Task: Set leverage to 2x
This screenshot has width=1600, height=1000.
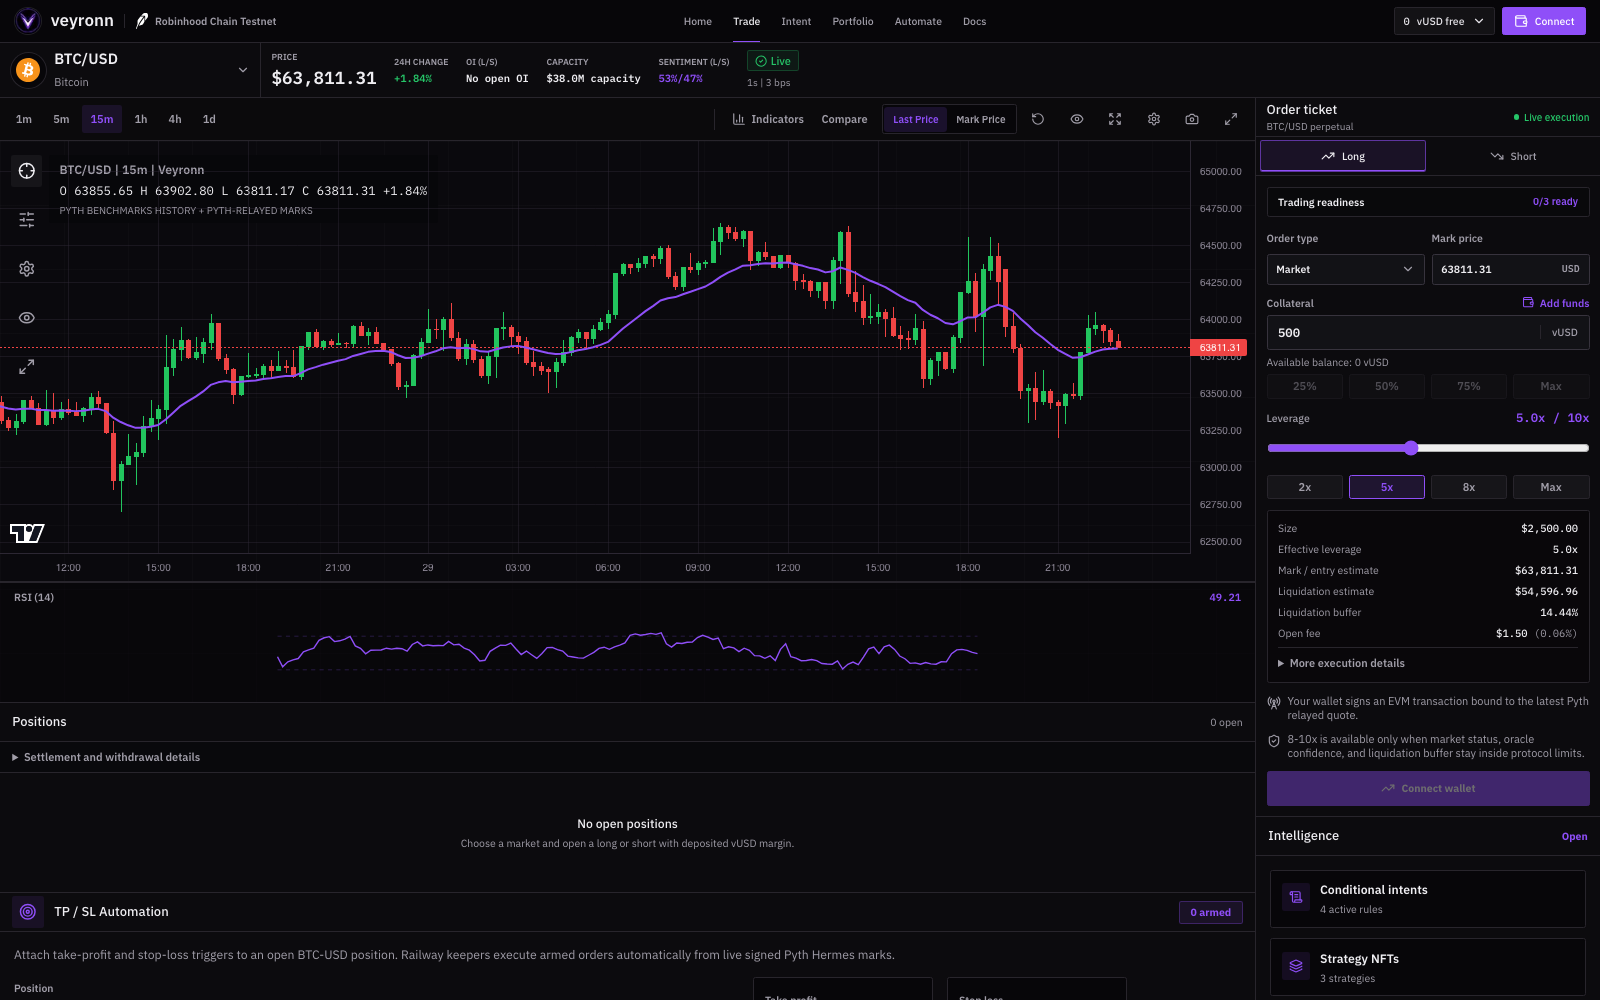Action: 1305,487
